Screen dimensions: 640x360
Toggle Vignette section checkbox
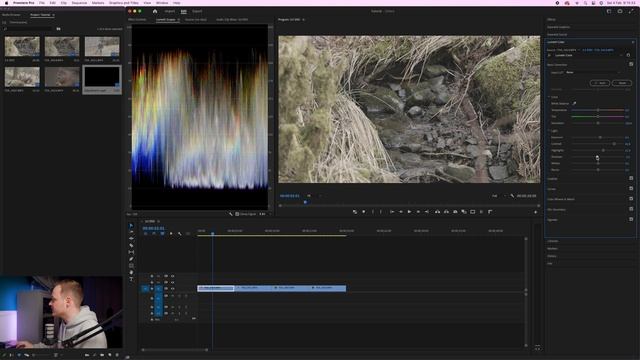tap(631, 219)
